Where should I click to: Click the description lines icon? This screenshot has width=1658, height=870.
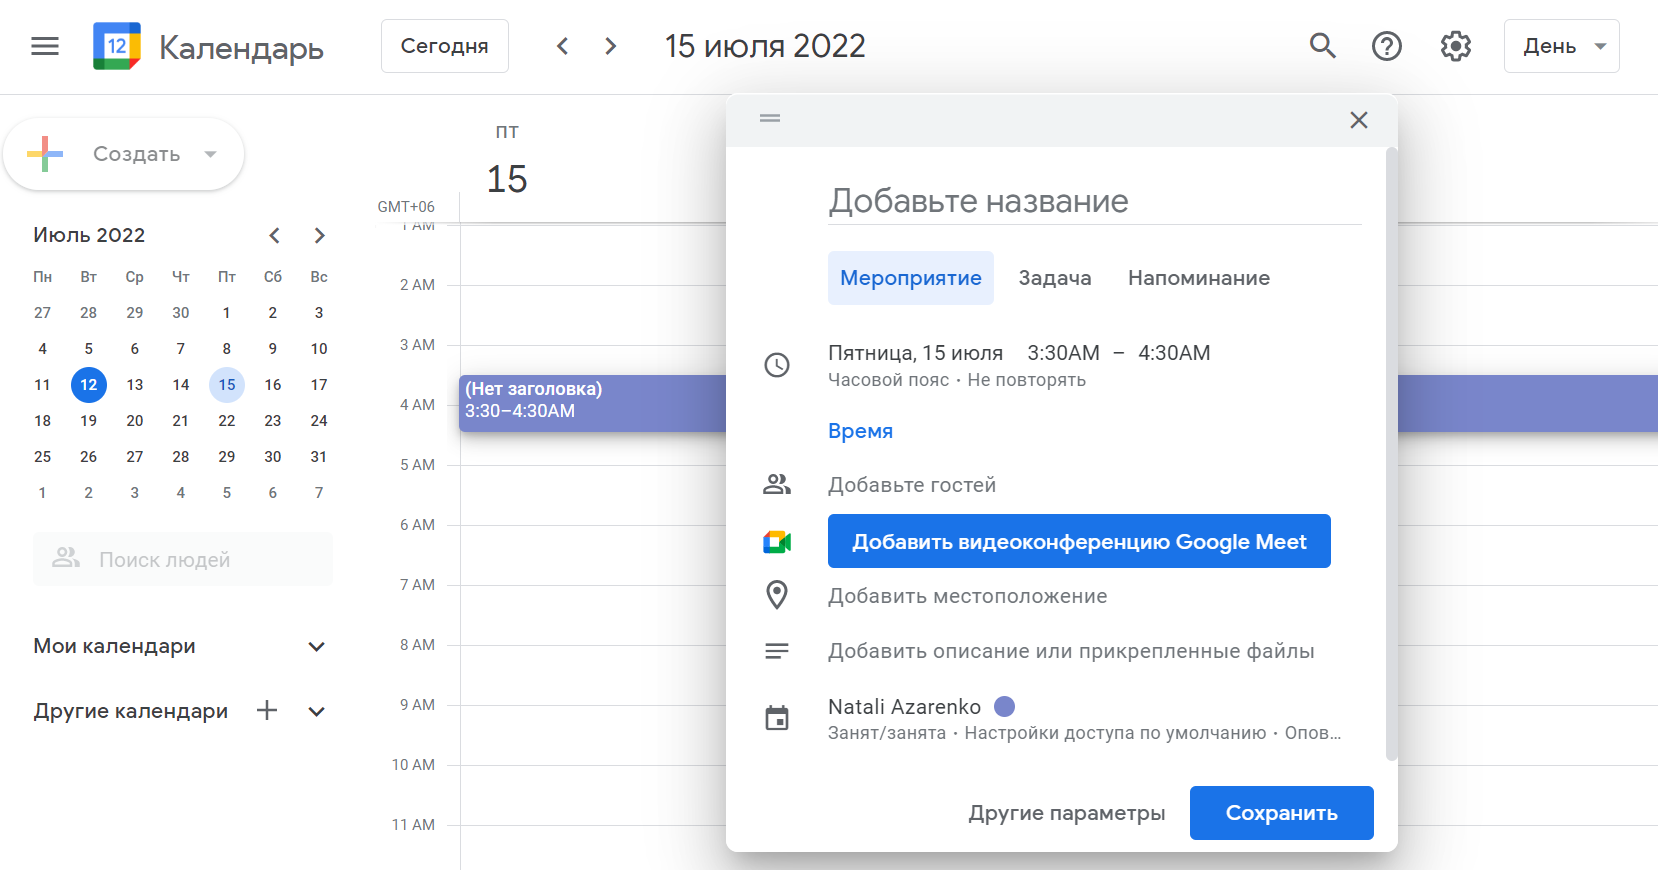tap(777, 651)
